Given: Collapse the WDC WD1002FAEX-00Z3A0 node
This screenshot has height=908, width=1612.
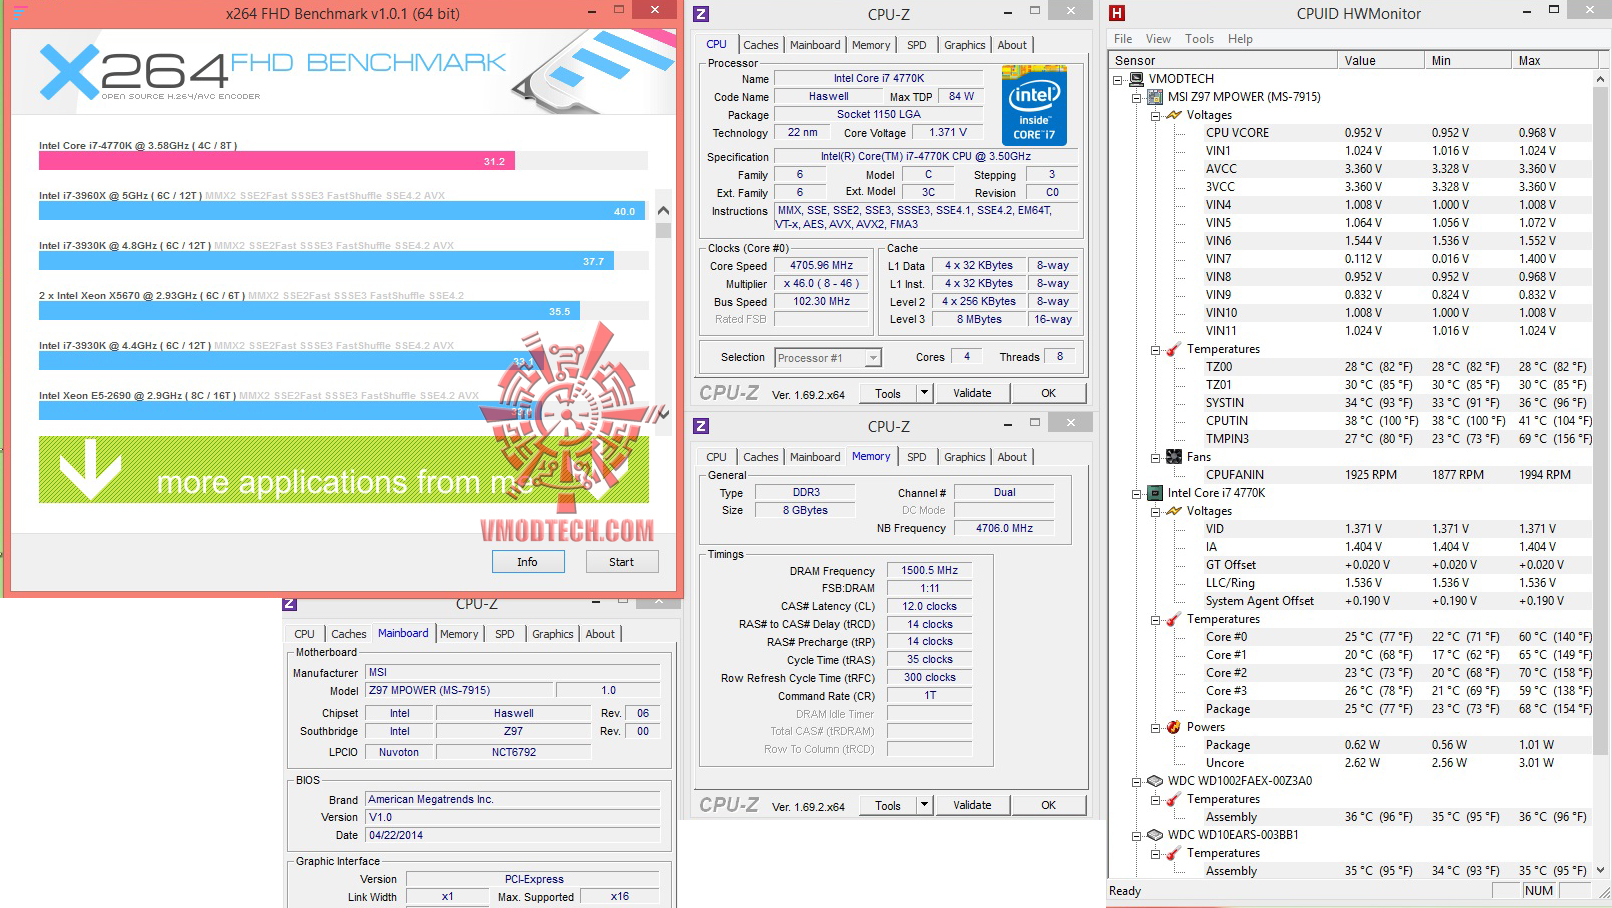Looking at the screenshot, I should point(1137,782).
